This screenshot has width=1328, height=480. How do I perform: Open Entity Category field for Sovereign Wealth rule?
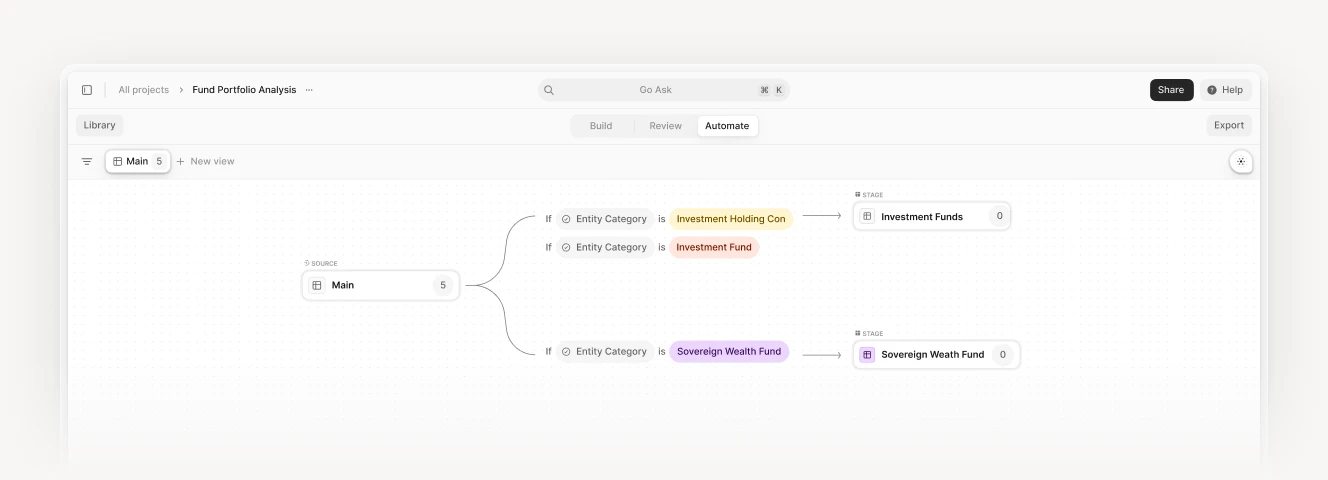pos(604,351)
